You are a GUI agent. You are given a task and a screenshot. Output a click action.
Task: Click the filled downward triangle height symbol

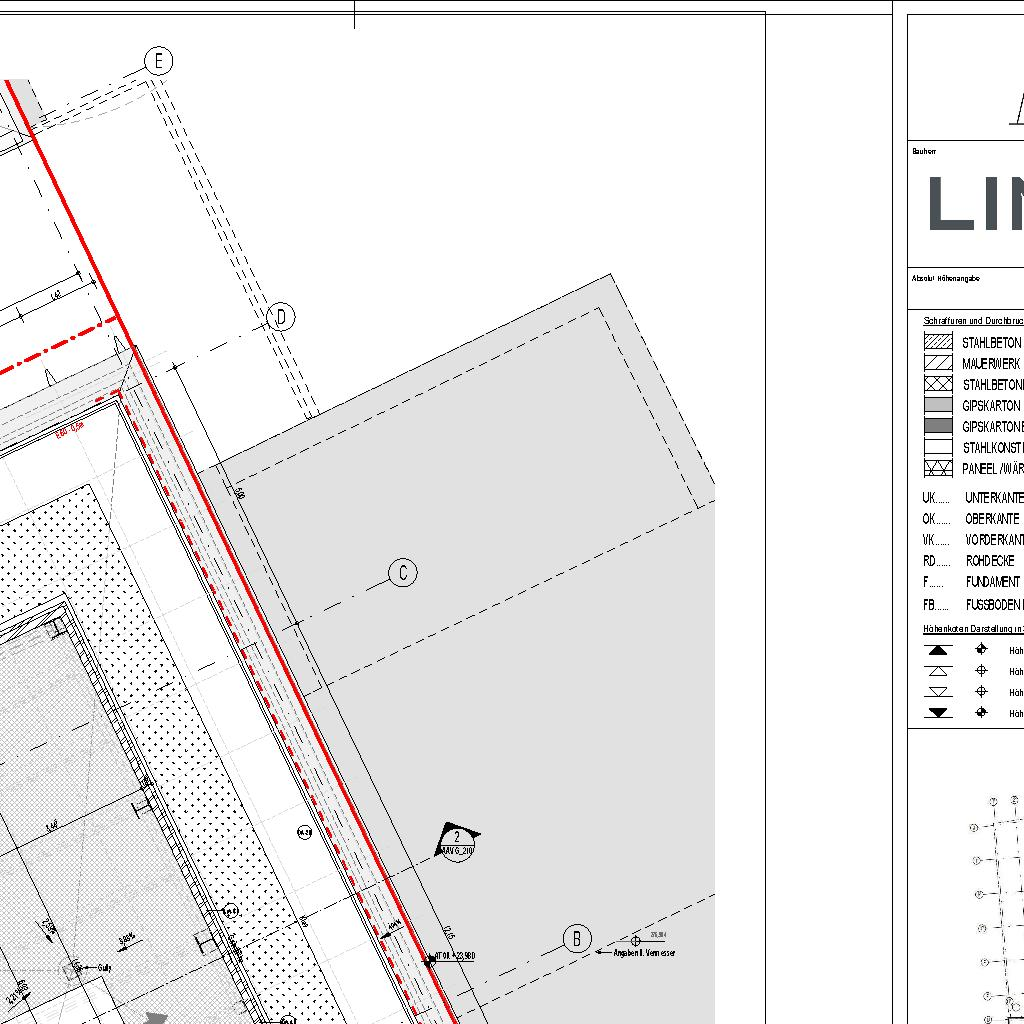tap(938, 713)
